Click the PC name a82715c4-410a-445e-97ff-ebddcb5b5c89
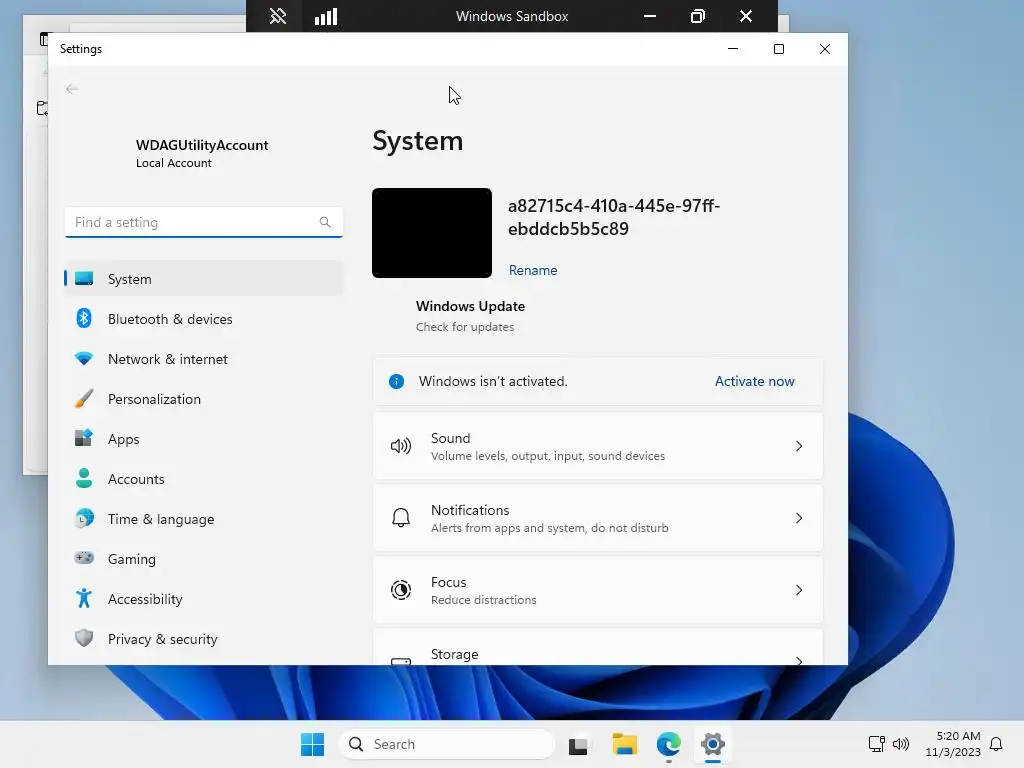This screenshot has height=768, width=1024. click(x=614, y=217)
